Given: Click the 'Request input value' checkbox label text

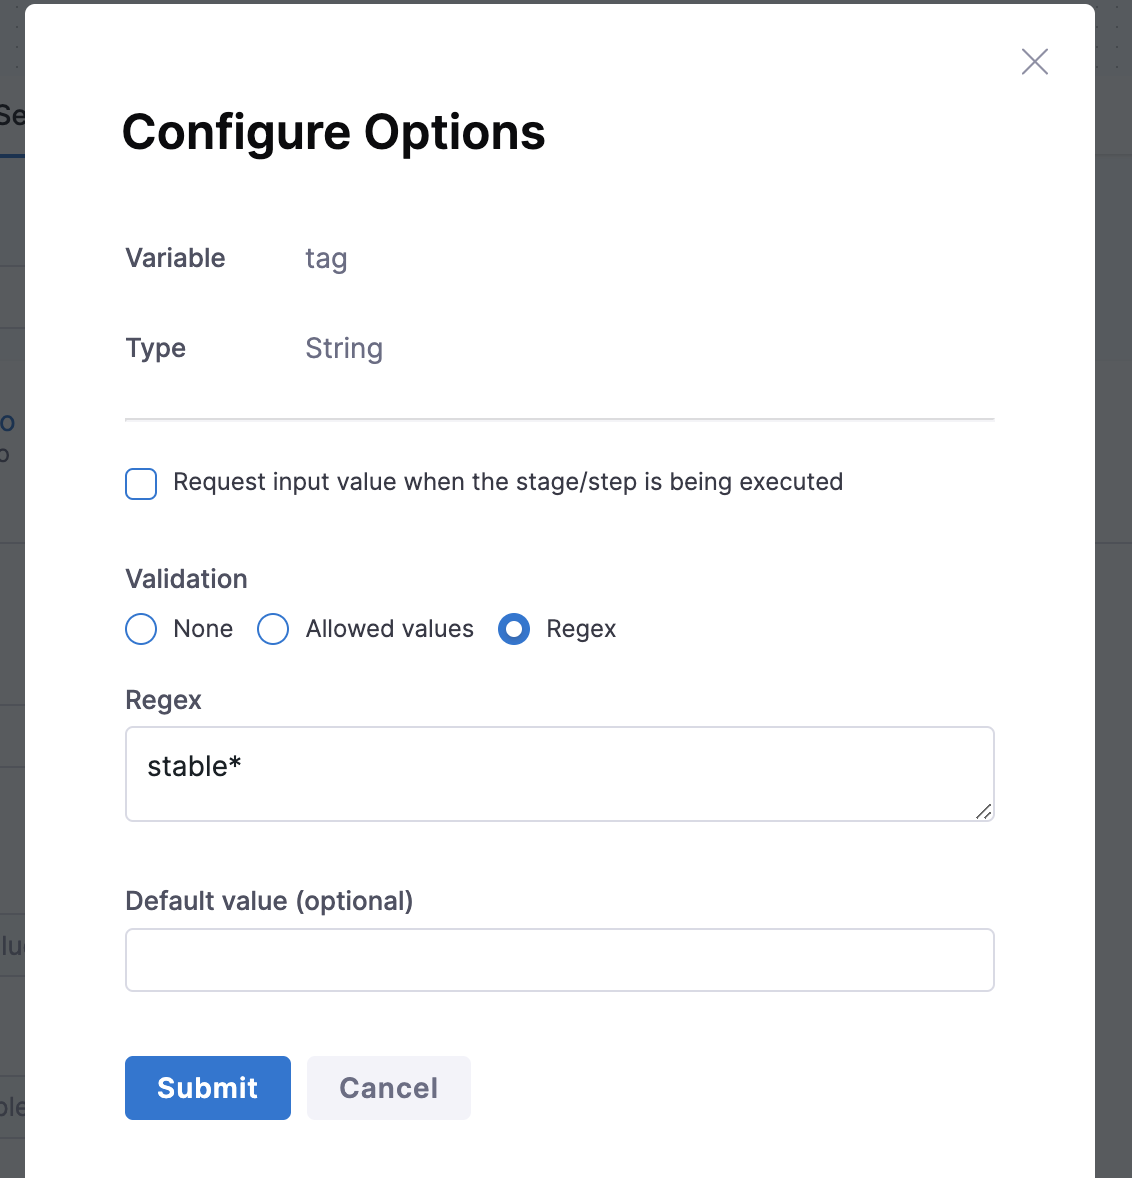Looking at the screenshot, I should click(508, 482).
